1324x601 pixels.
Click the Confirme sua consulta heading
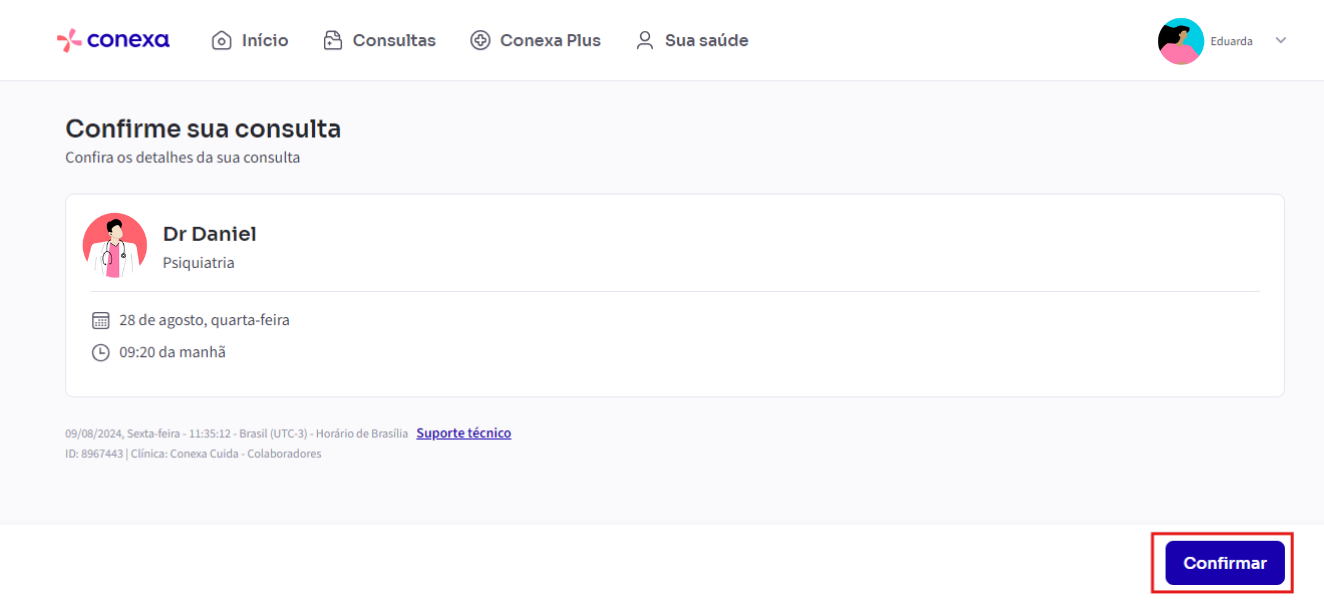coord(203,129)
